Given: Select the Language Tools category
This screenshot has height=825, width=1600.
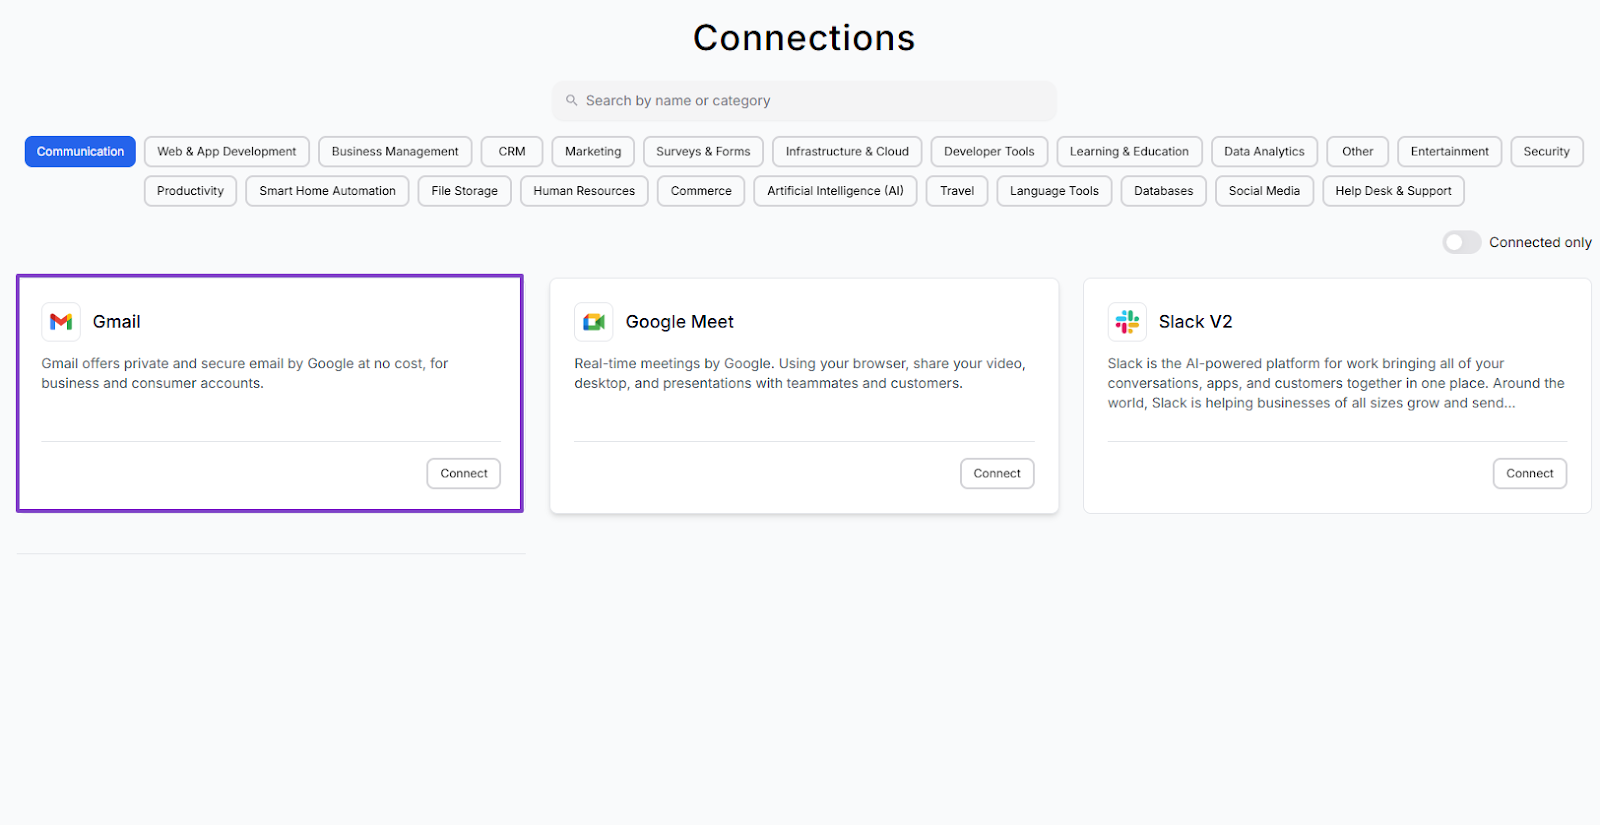Looking at the screenshot, I should pyautogui.click(x=1054, y=191).
